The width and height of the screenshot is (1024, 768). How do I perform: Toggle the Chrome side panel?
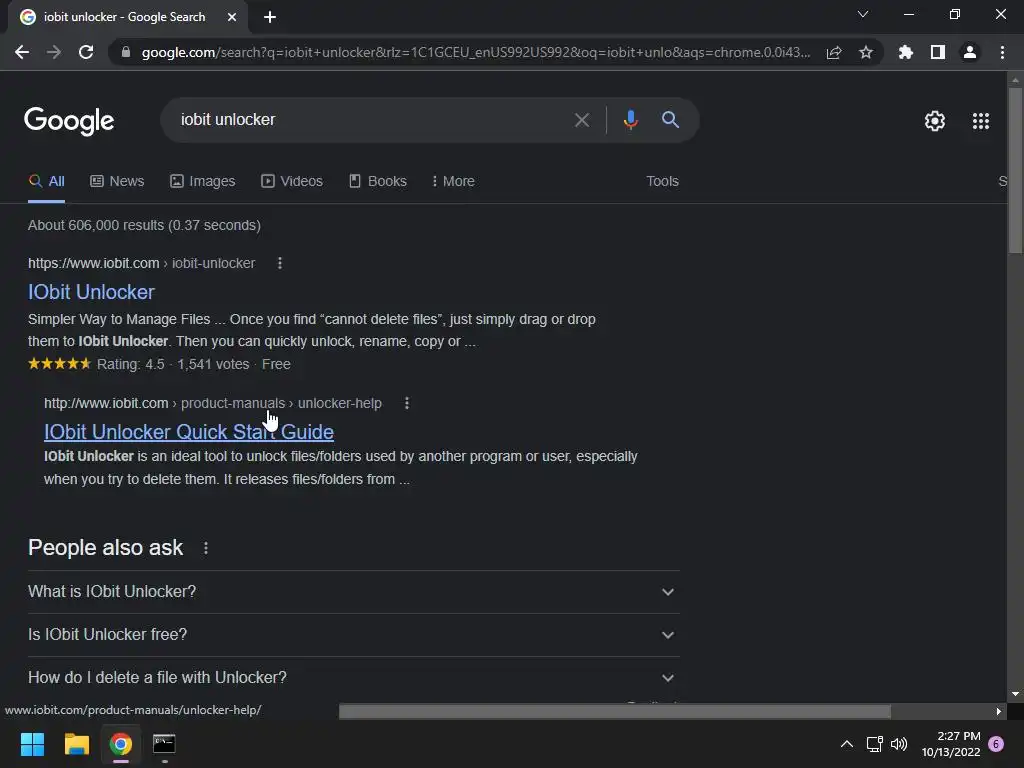tap(938, 52)
